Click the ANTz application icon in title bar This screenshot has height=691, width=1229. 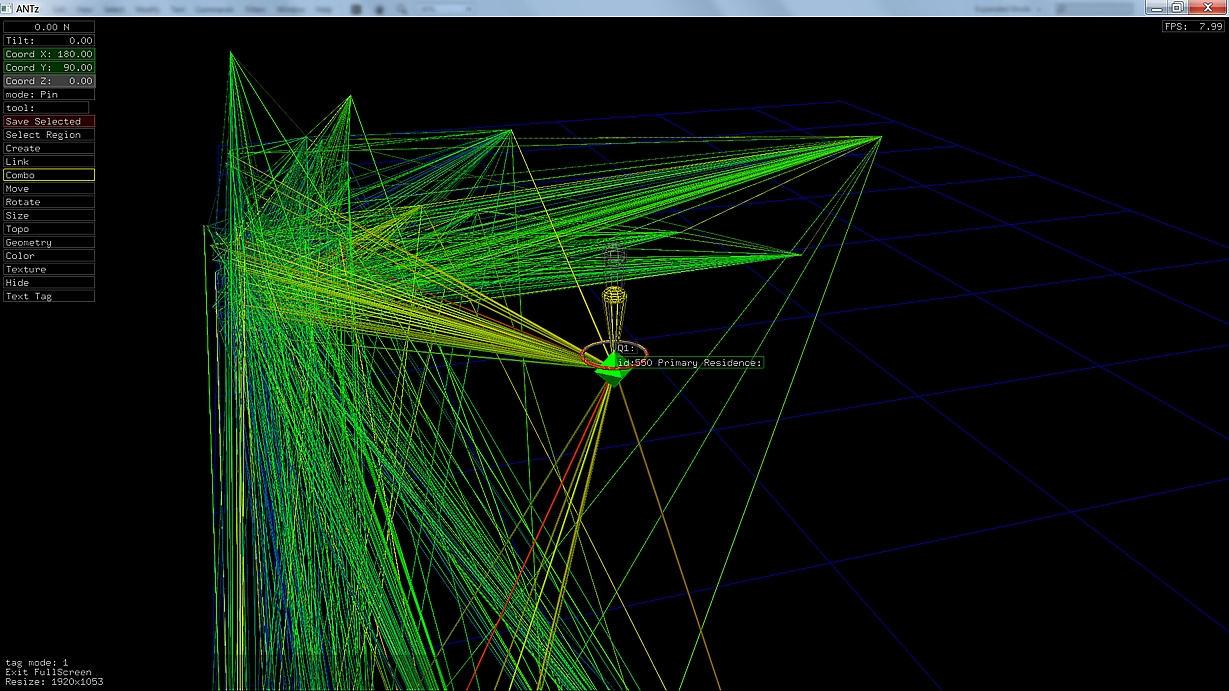click(7, 8)
